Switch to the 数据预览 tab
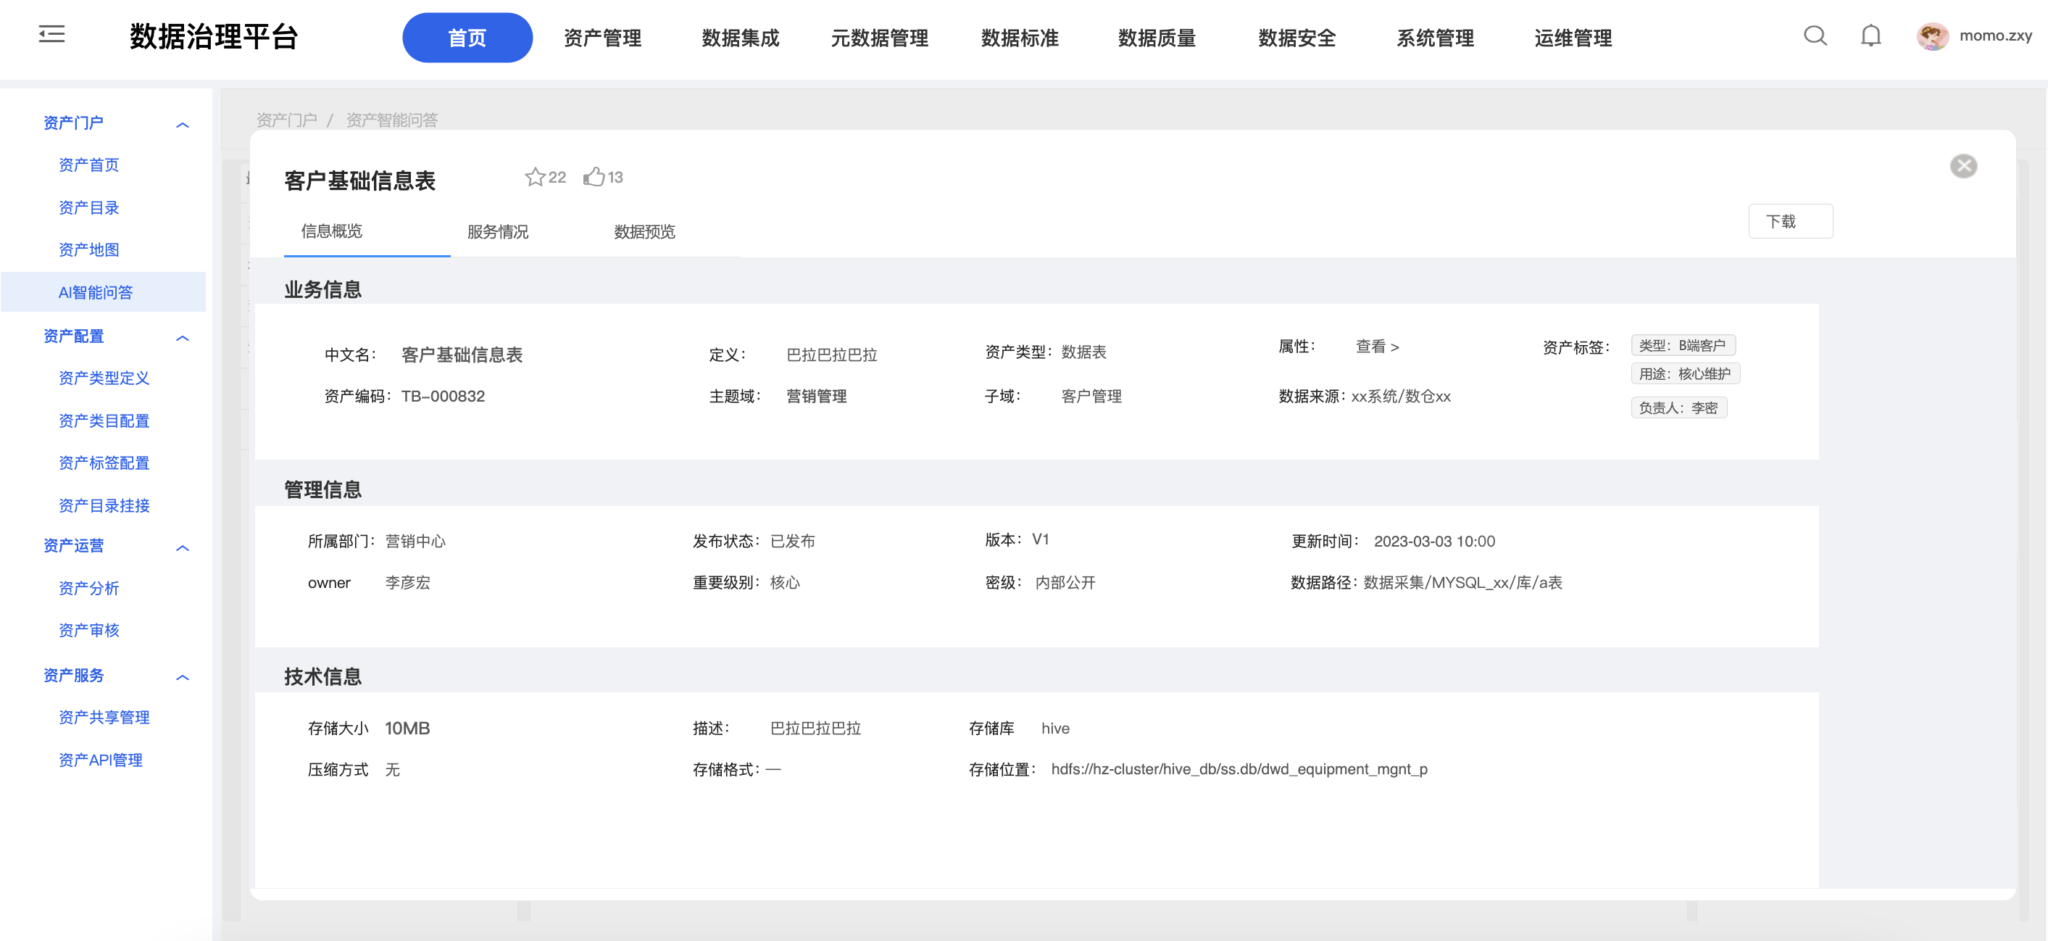2048x941 pixels. (x=643, y=231)
